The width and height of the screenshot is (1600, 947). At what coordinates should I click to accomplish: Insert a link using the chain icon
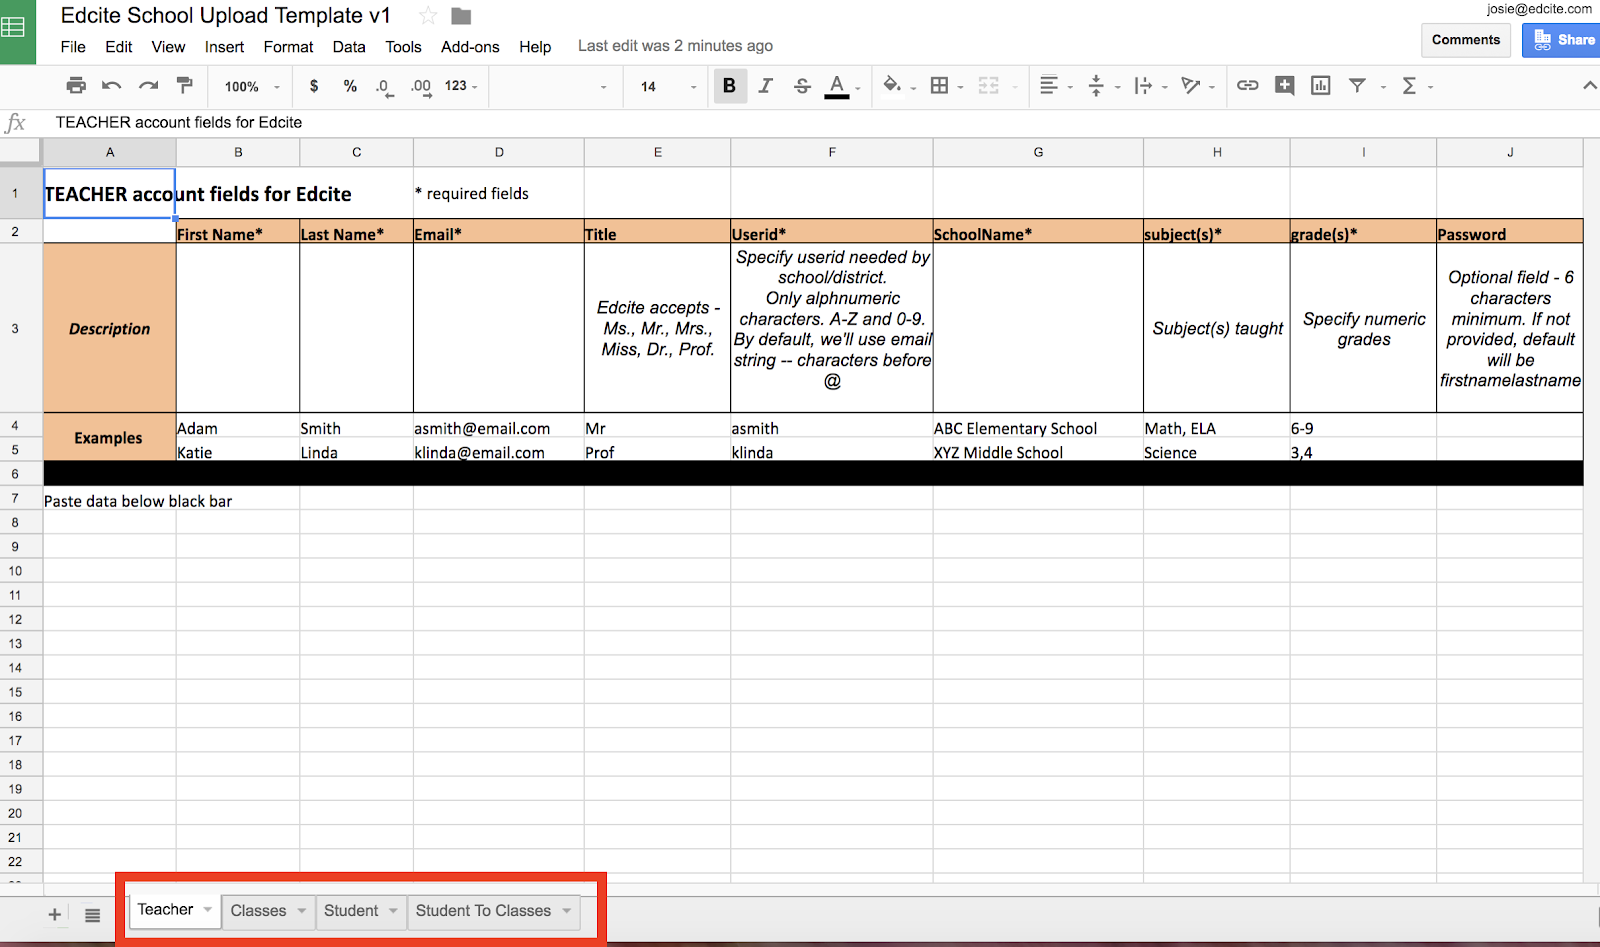(1248, 86)
